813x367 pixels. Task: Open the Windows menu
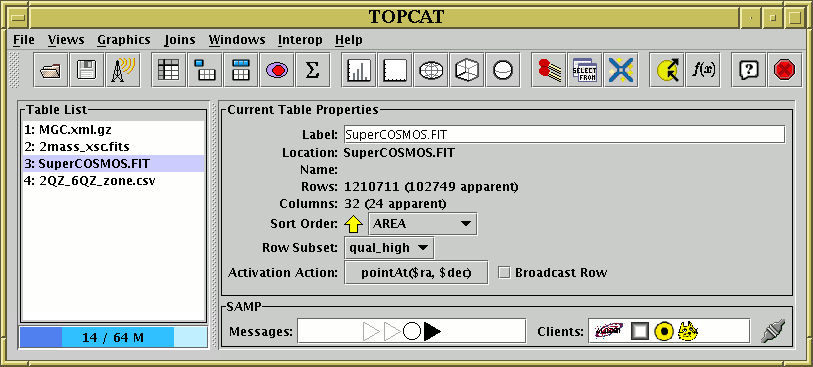tap(237, 40)
